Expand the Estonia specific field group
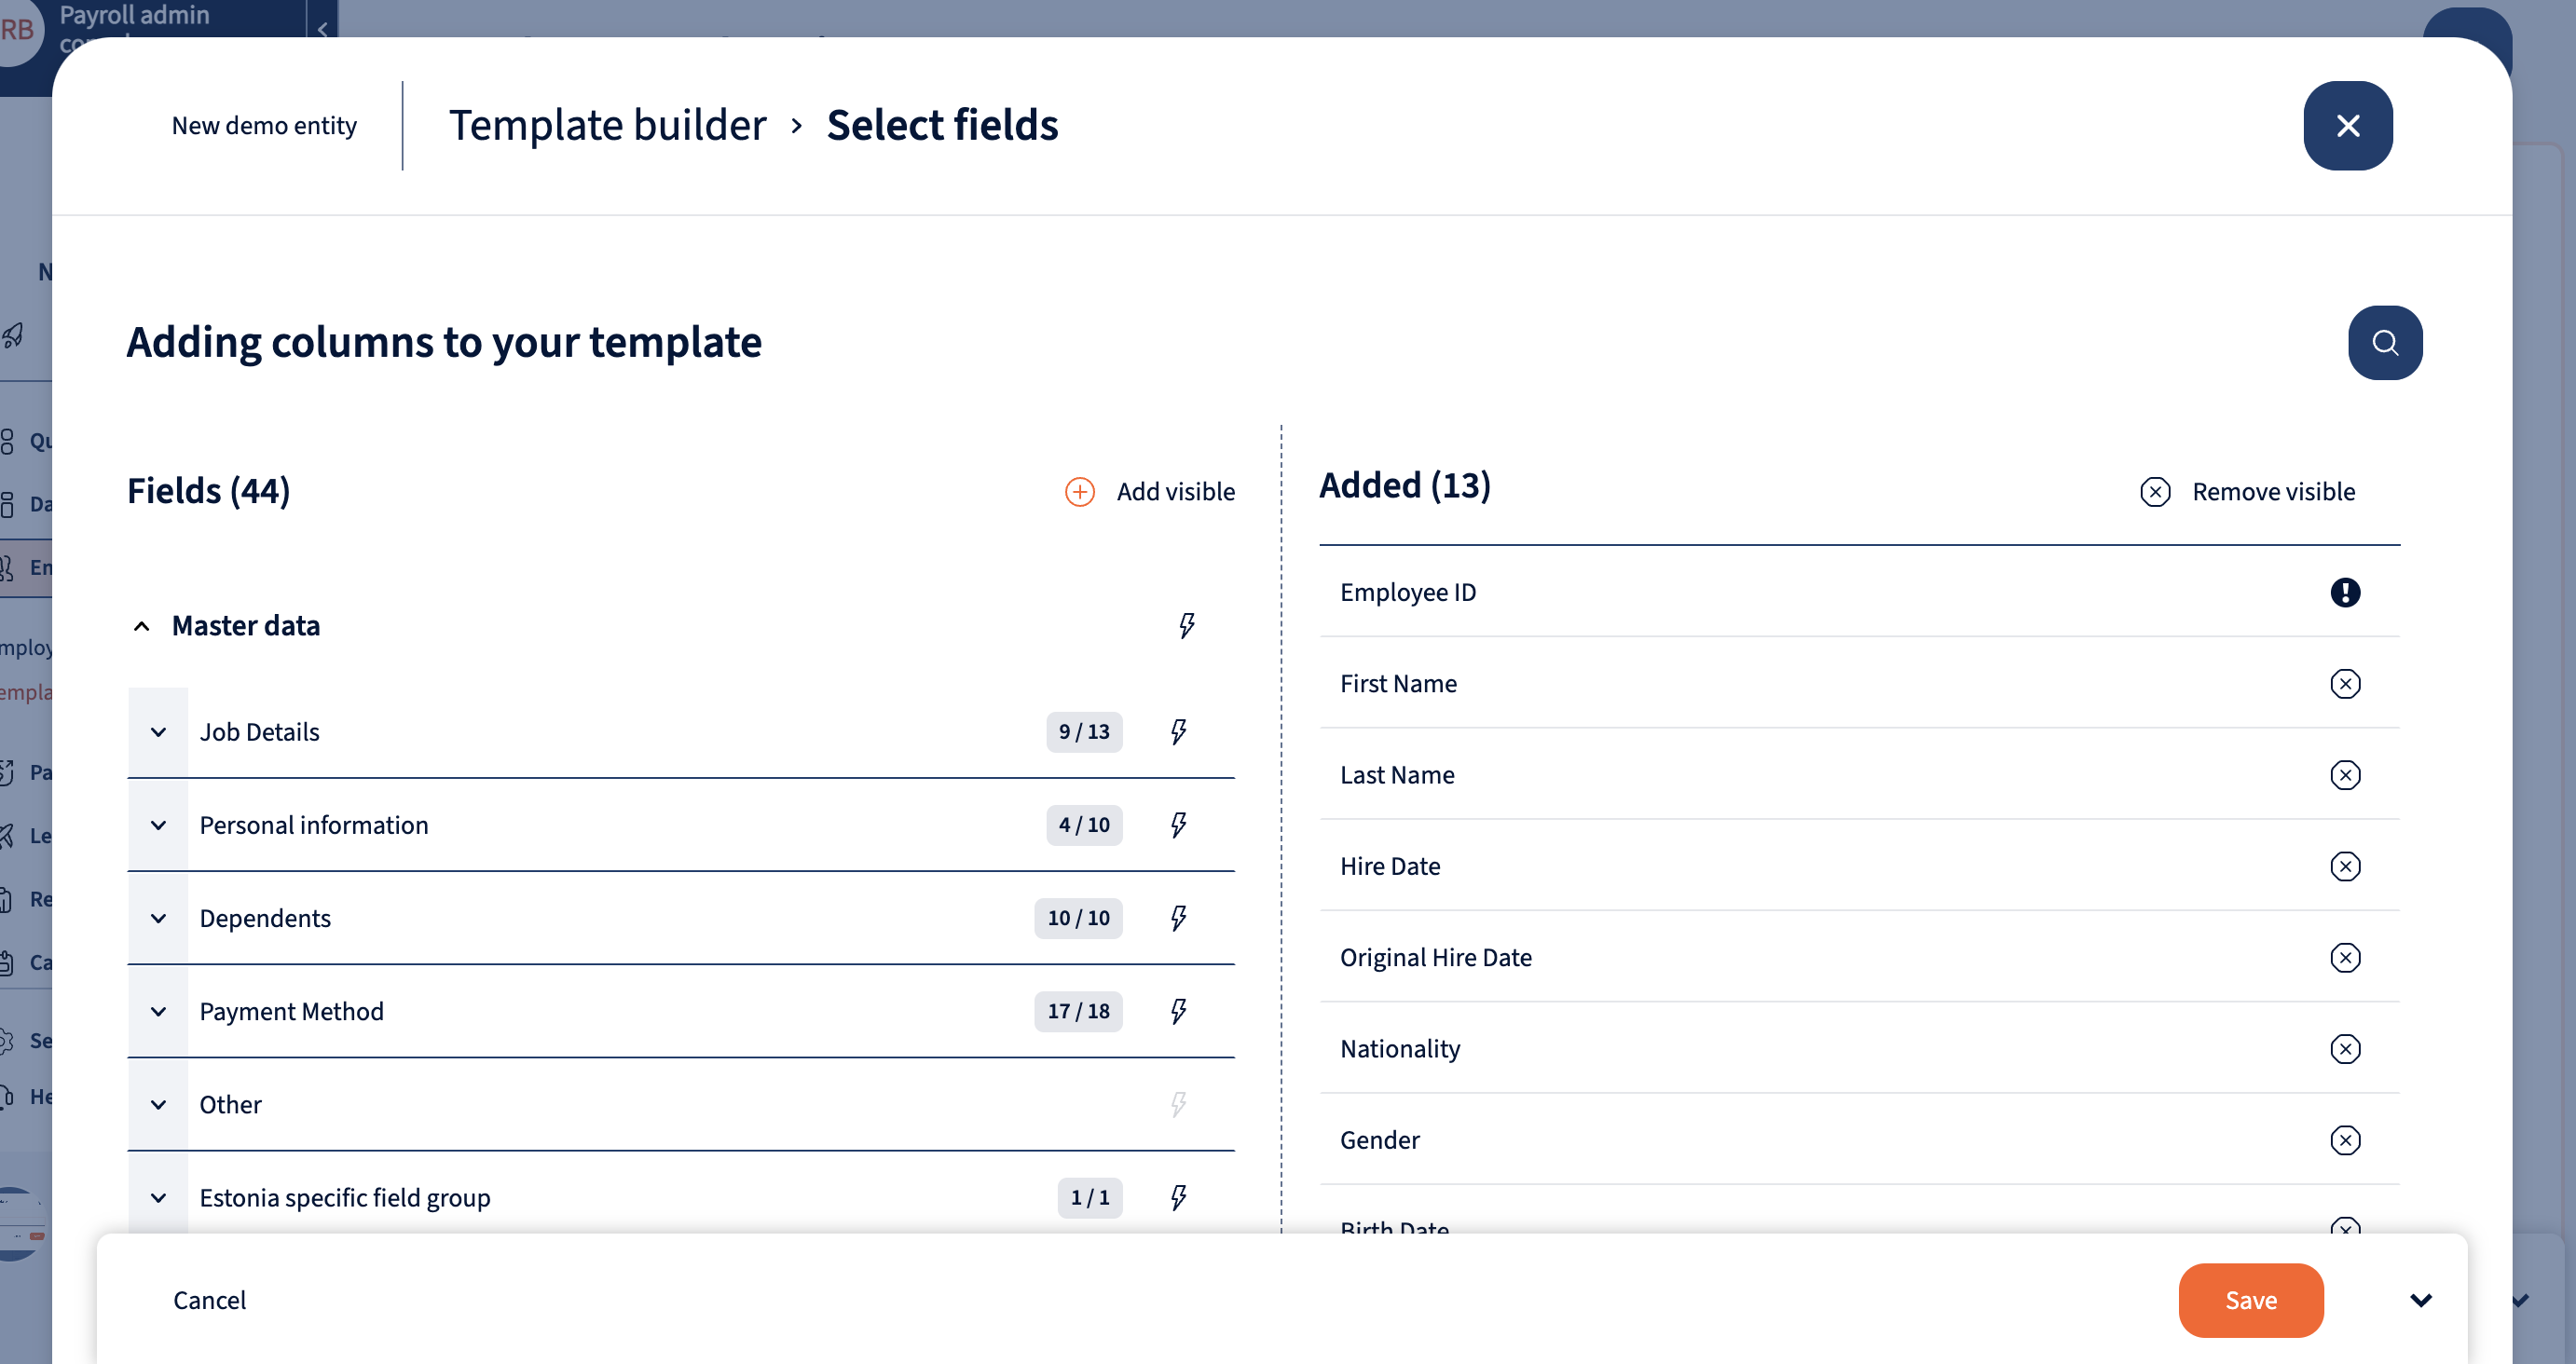This screenshot has width=2576, height=1364. tap(158, 1196)
